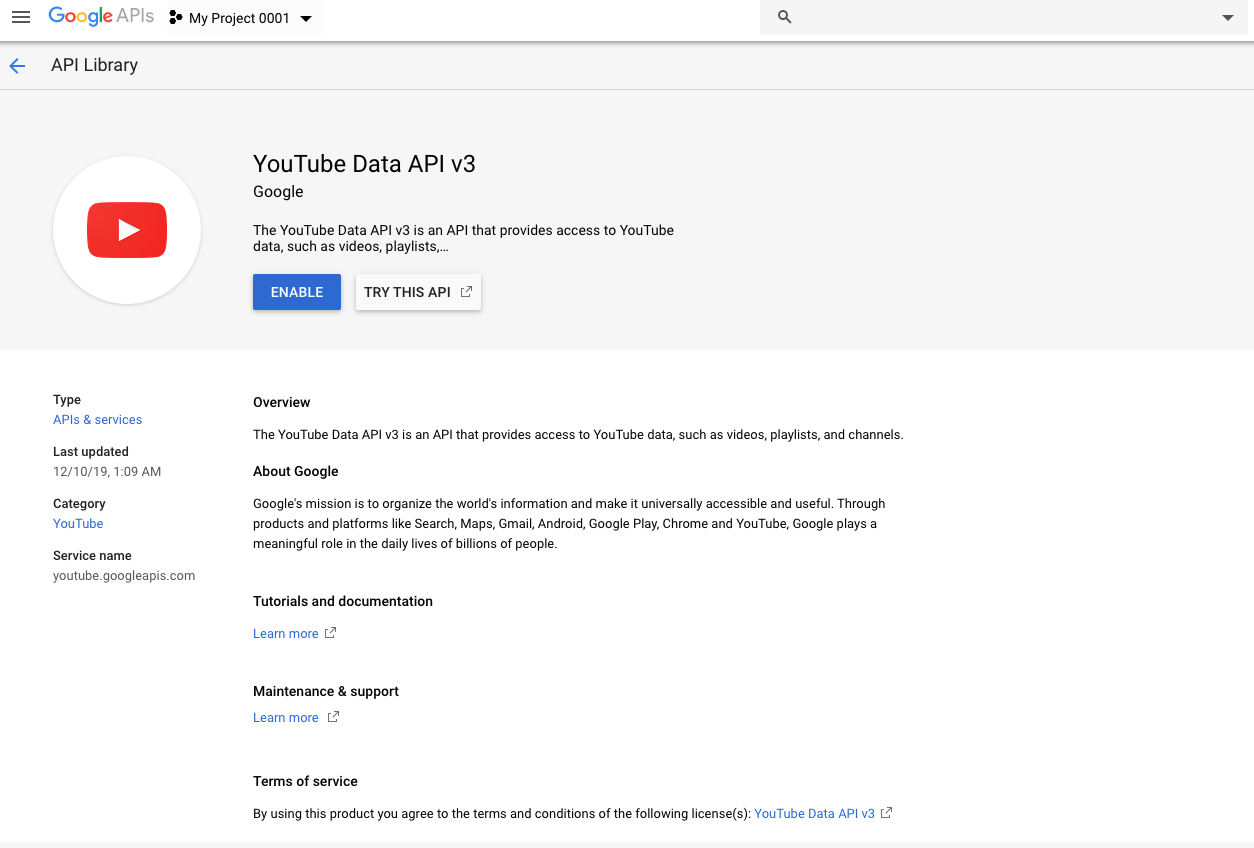Expand the search bar dropdown arrow
This screenshot has height=848, width=1254.
pos(1228,18)
